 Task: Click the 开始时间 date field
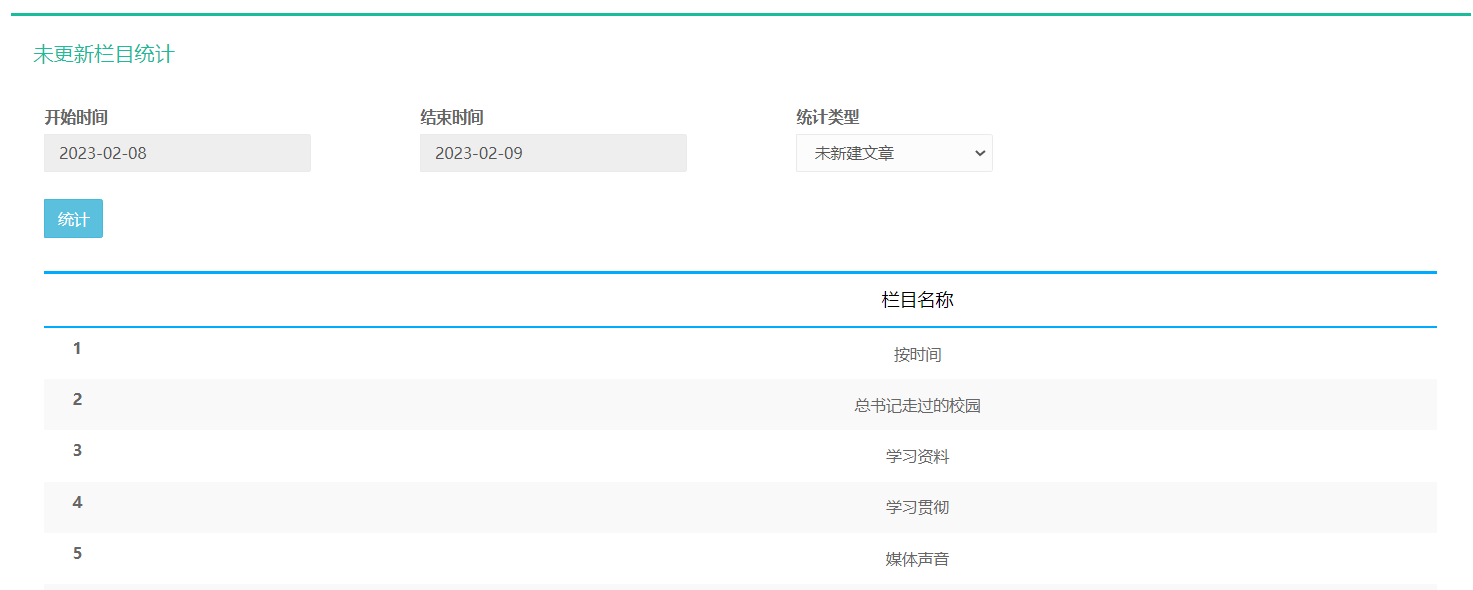point(177,153)
